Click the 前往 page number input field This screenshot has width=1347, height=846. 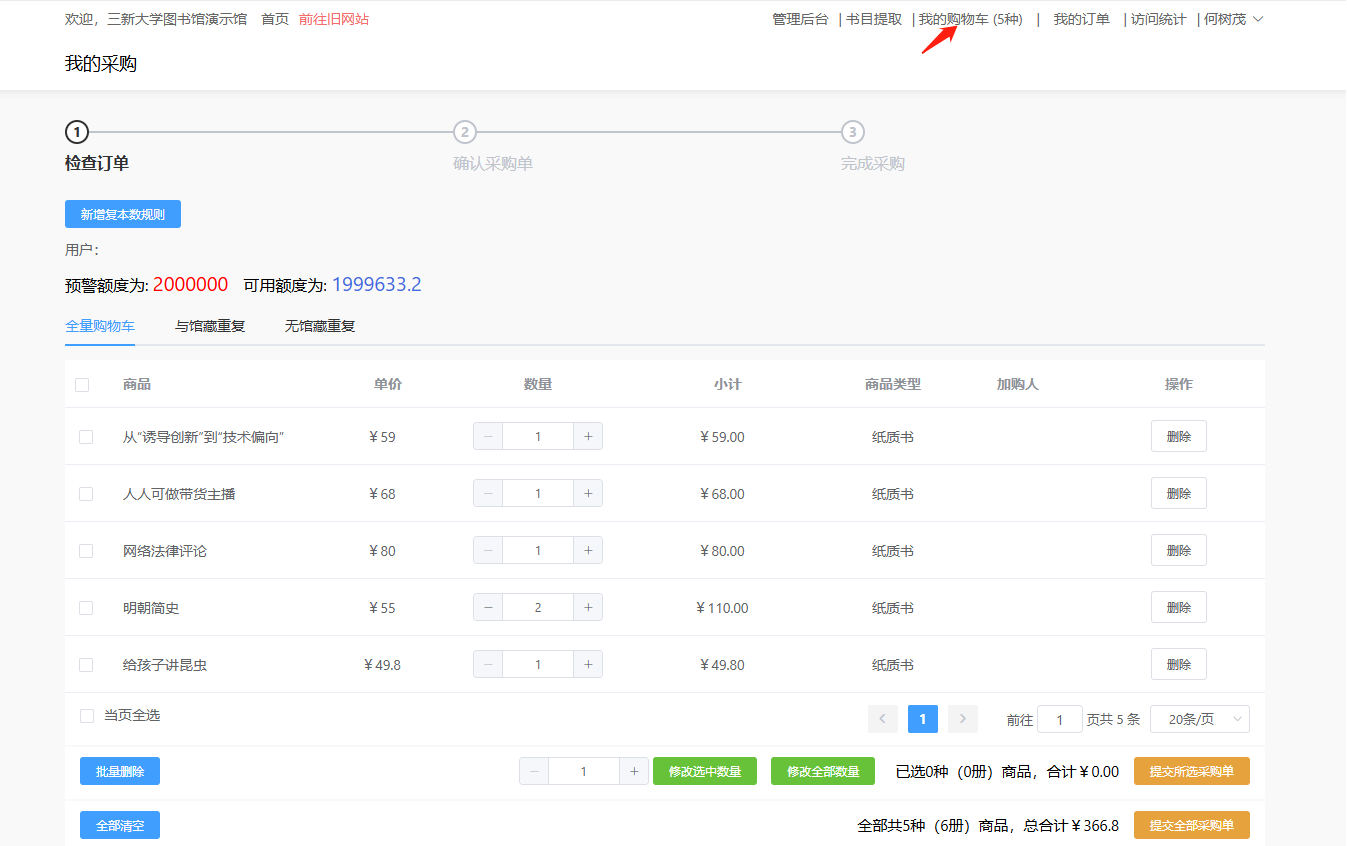click(1059, 719)
